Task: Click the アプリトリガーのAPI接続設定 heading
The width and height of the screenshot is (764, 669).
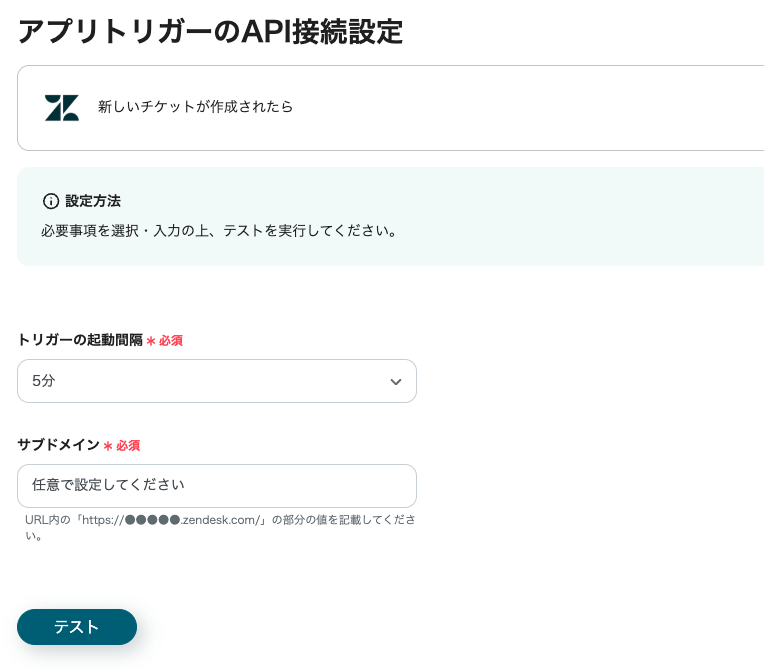Action: [210, 32]
